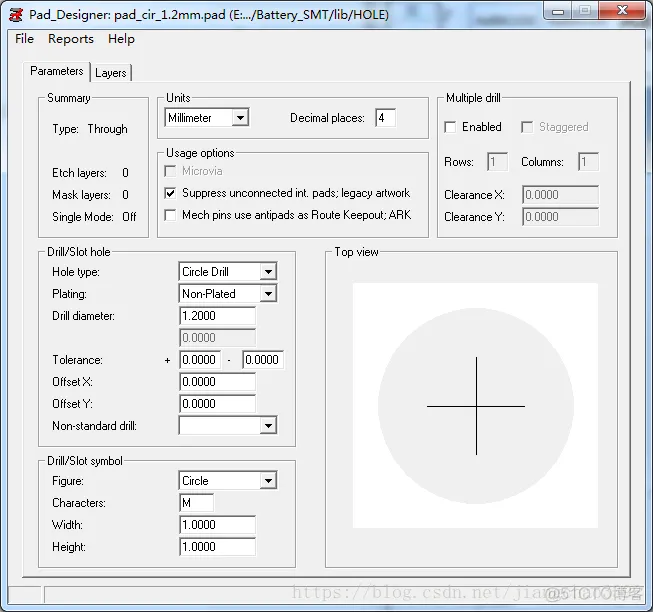
Task: Switch to the Parameters tab
Action: coord(57,71)
